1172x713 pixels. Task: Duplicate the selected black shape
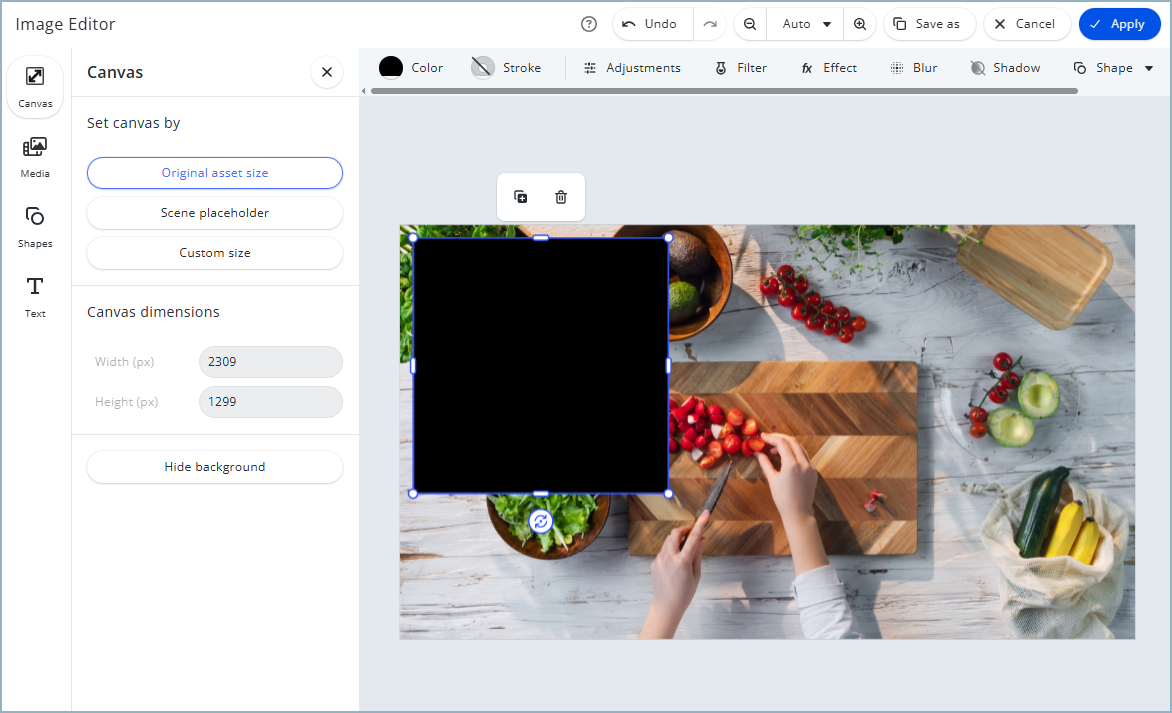(x=521, y=197)
